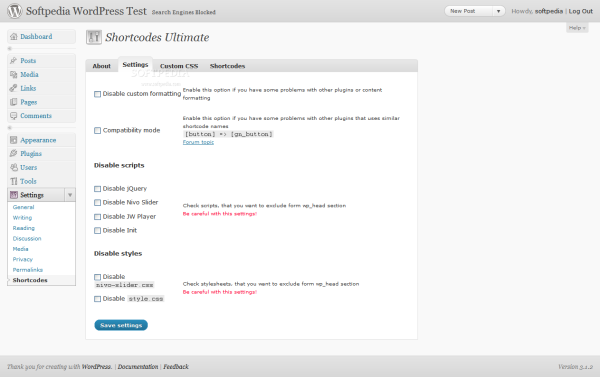Open Privacy settings submenu

click(23, 259)
